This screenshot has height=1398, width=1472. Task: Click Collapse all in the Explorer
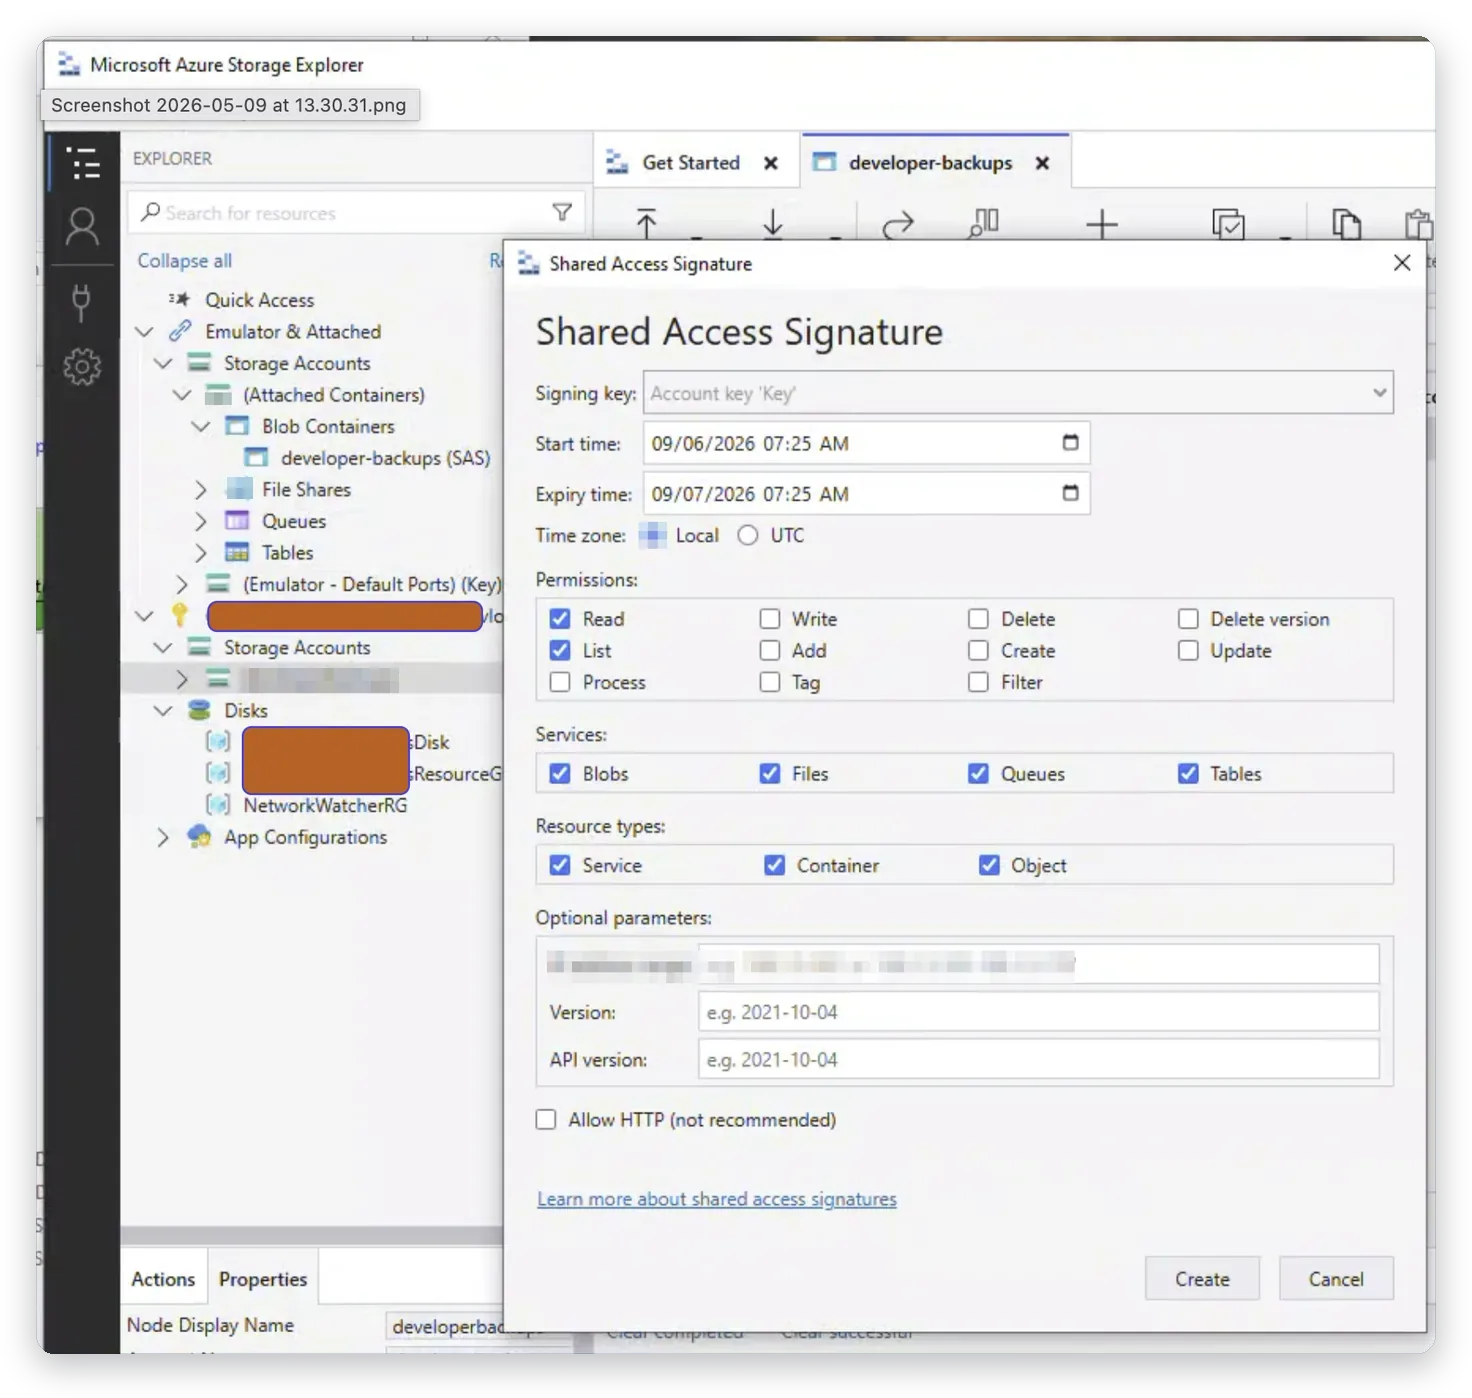coord(185,260)
